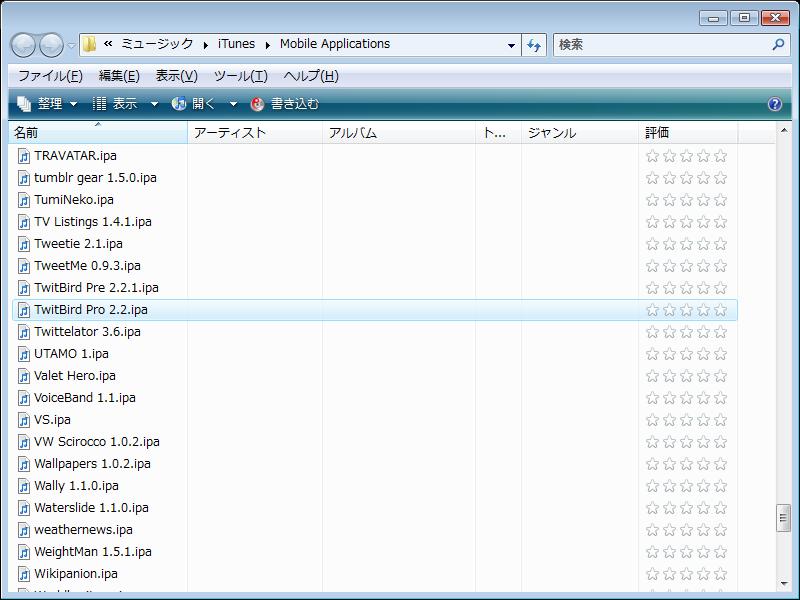Image resolution: width=800 pixels, height=600 pixels.
Task: Select file icon of VoiceBand 1.1.ipa
Action: point(24,397)
